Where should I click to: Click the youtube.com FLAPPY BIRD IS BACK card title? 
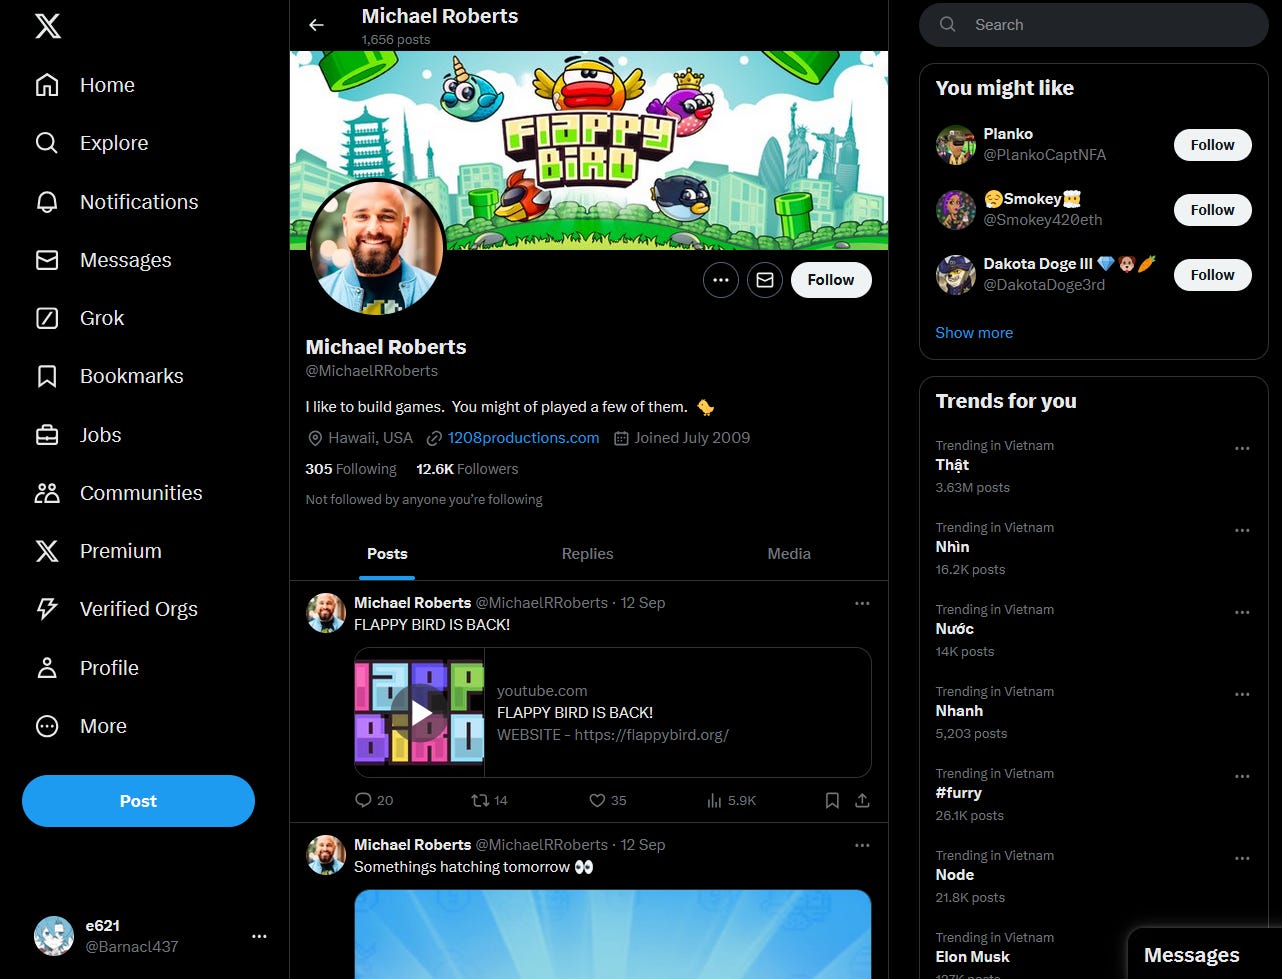coord(575,713)
